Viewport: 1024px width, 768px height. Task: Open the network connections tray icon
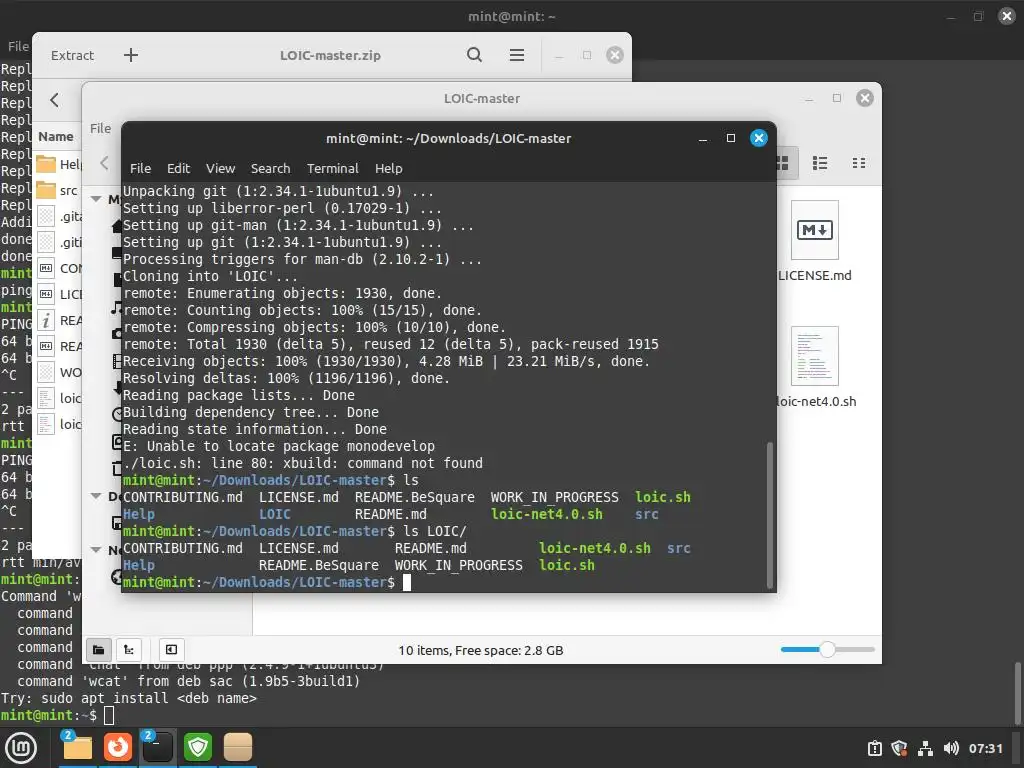coord(925,748)
